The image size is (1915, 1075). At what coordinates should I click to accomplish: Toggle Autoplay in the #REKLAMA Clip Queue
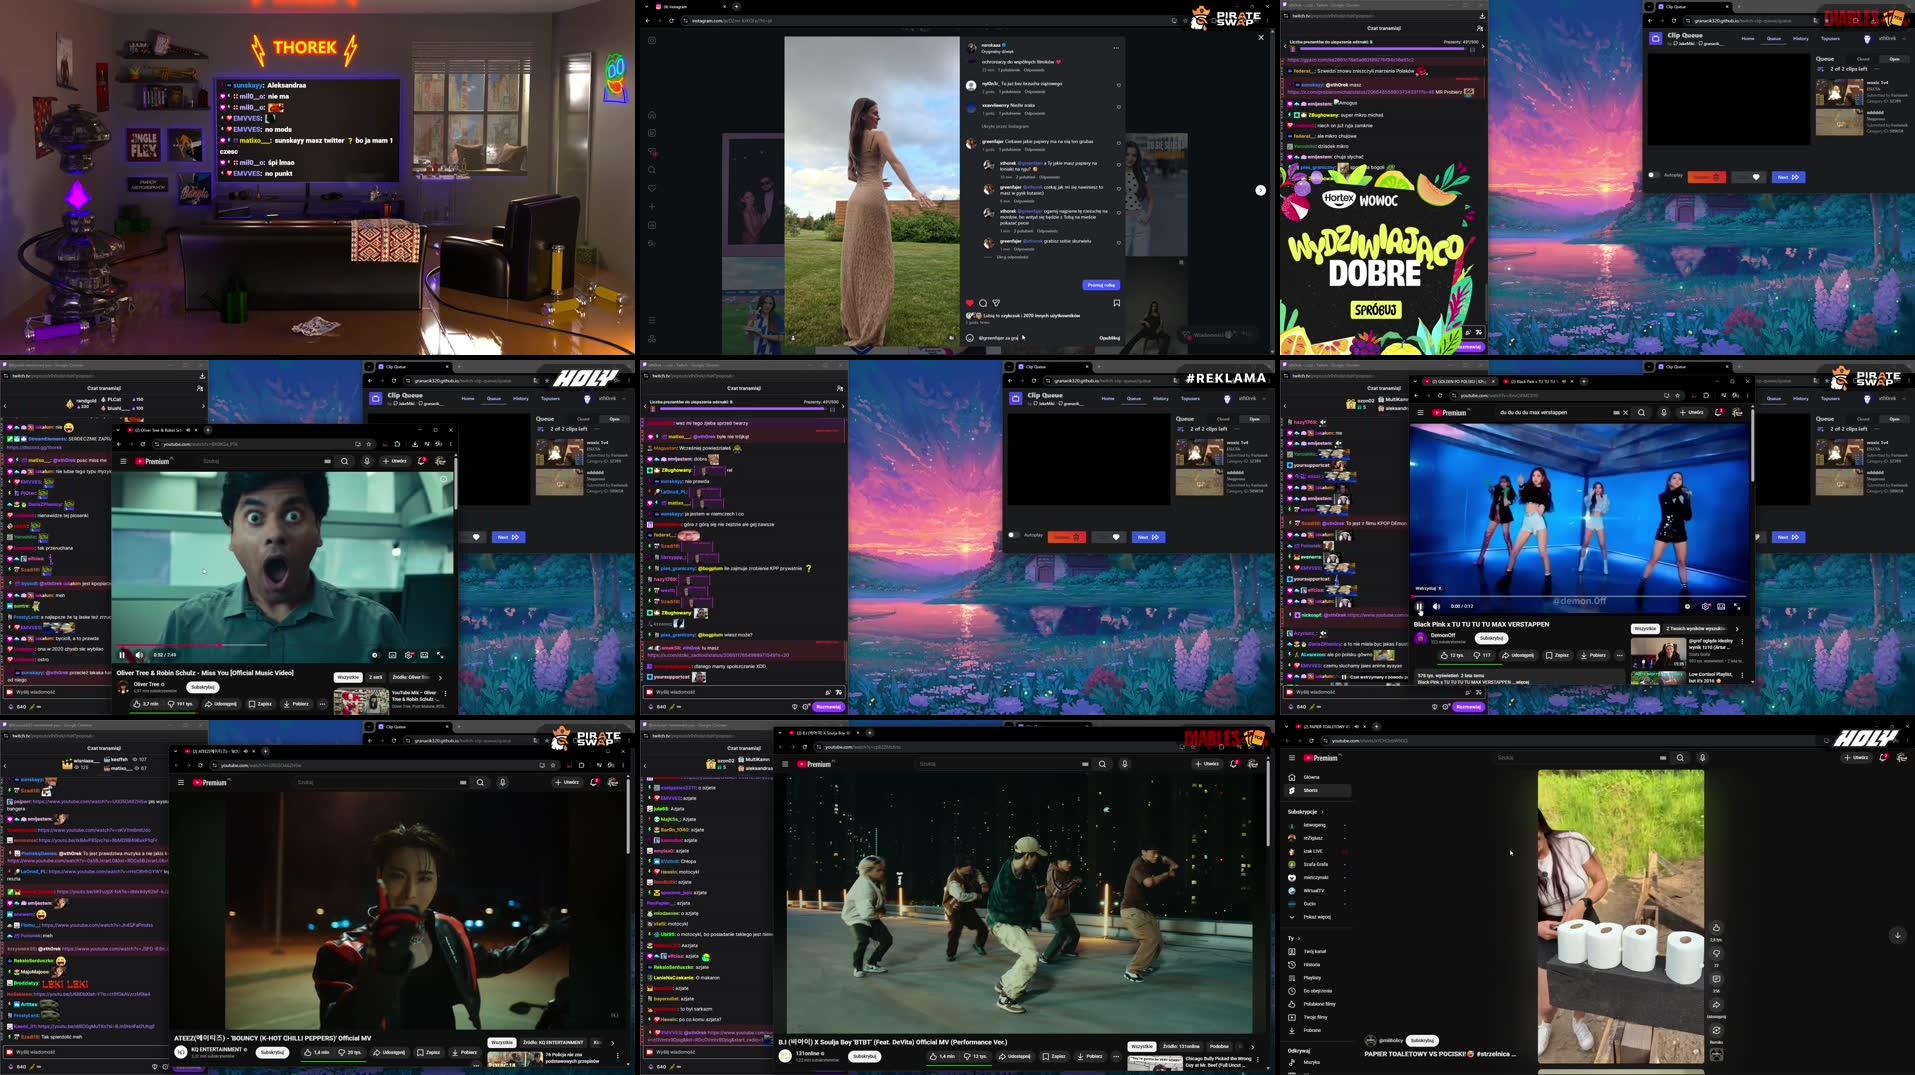pos(1014,535)
